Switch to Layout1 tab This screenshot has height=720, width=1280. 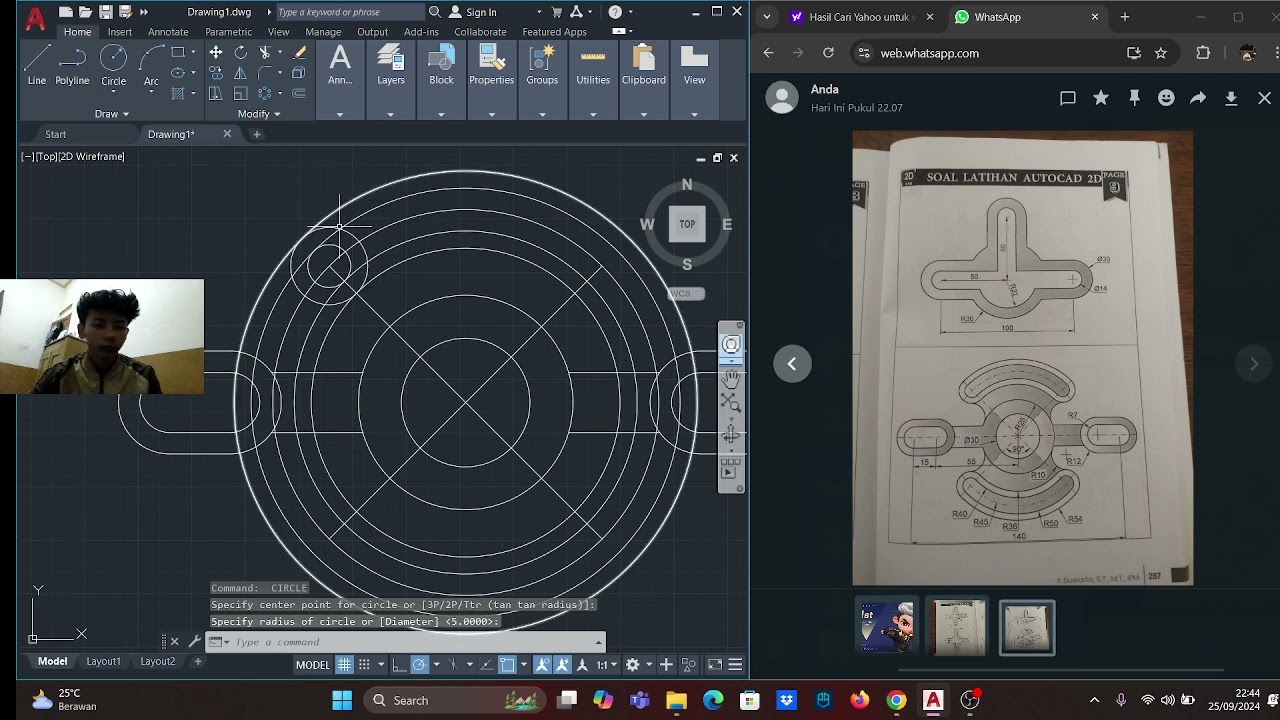(x=103, y=661)
